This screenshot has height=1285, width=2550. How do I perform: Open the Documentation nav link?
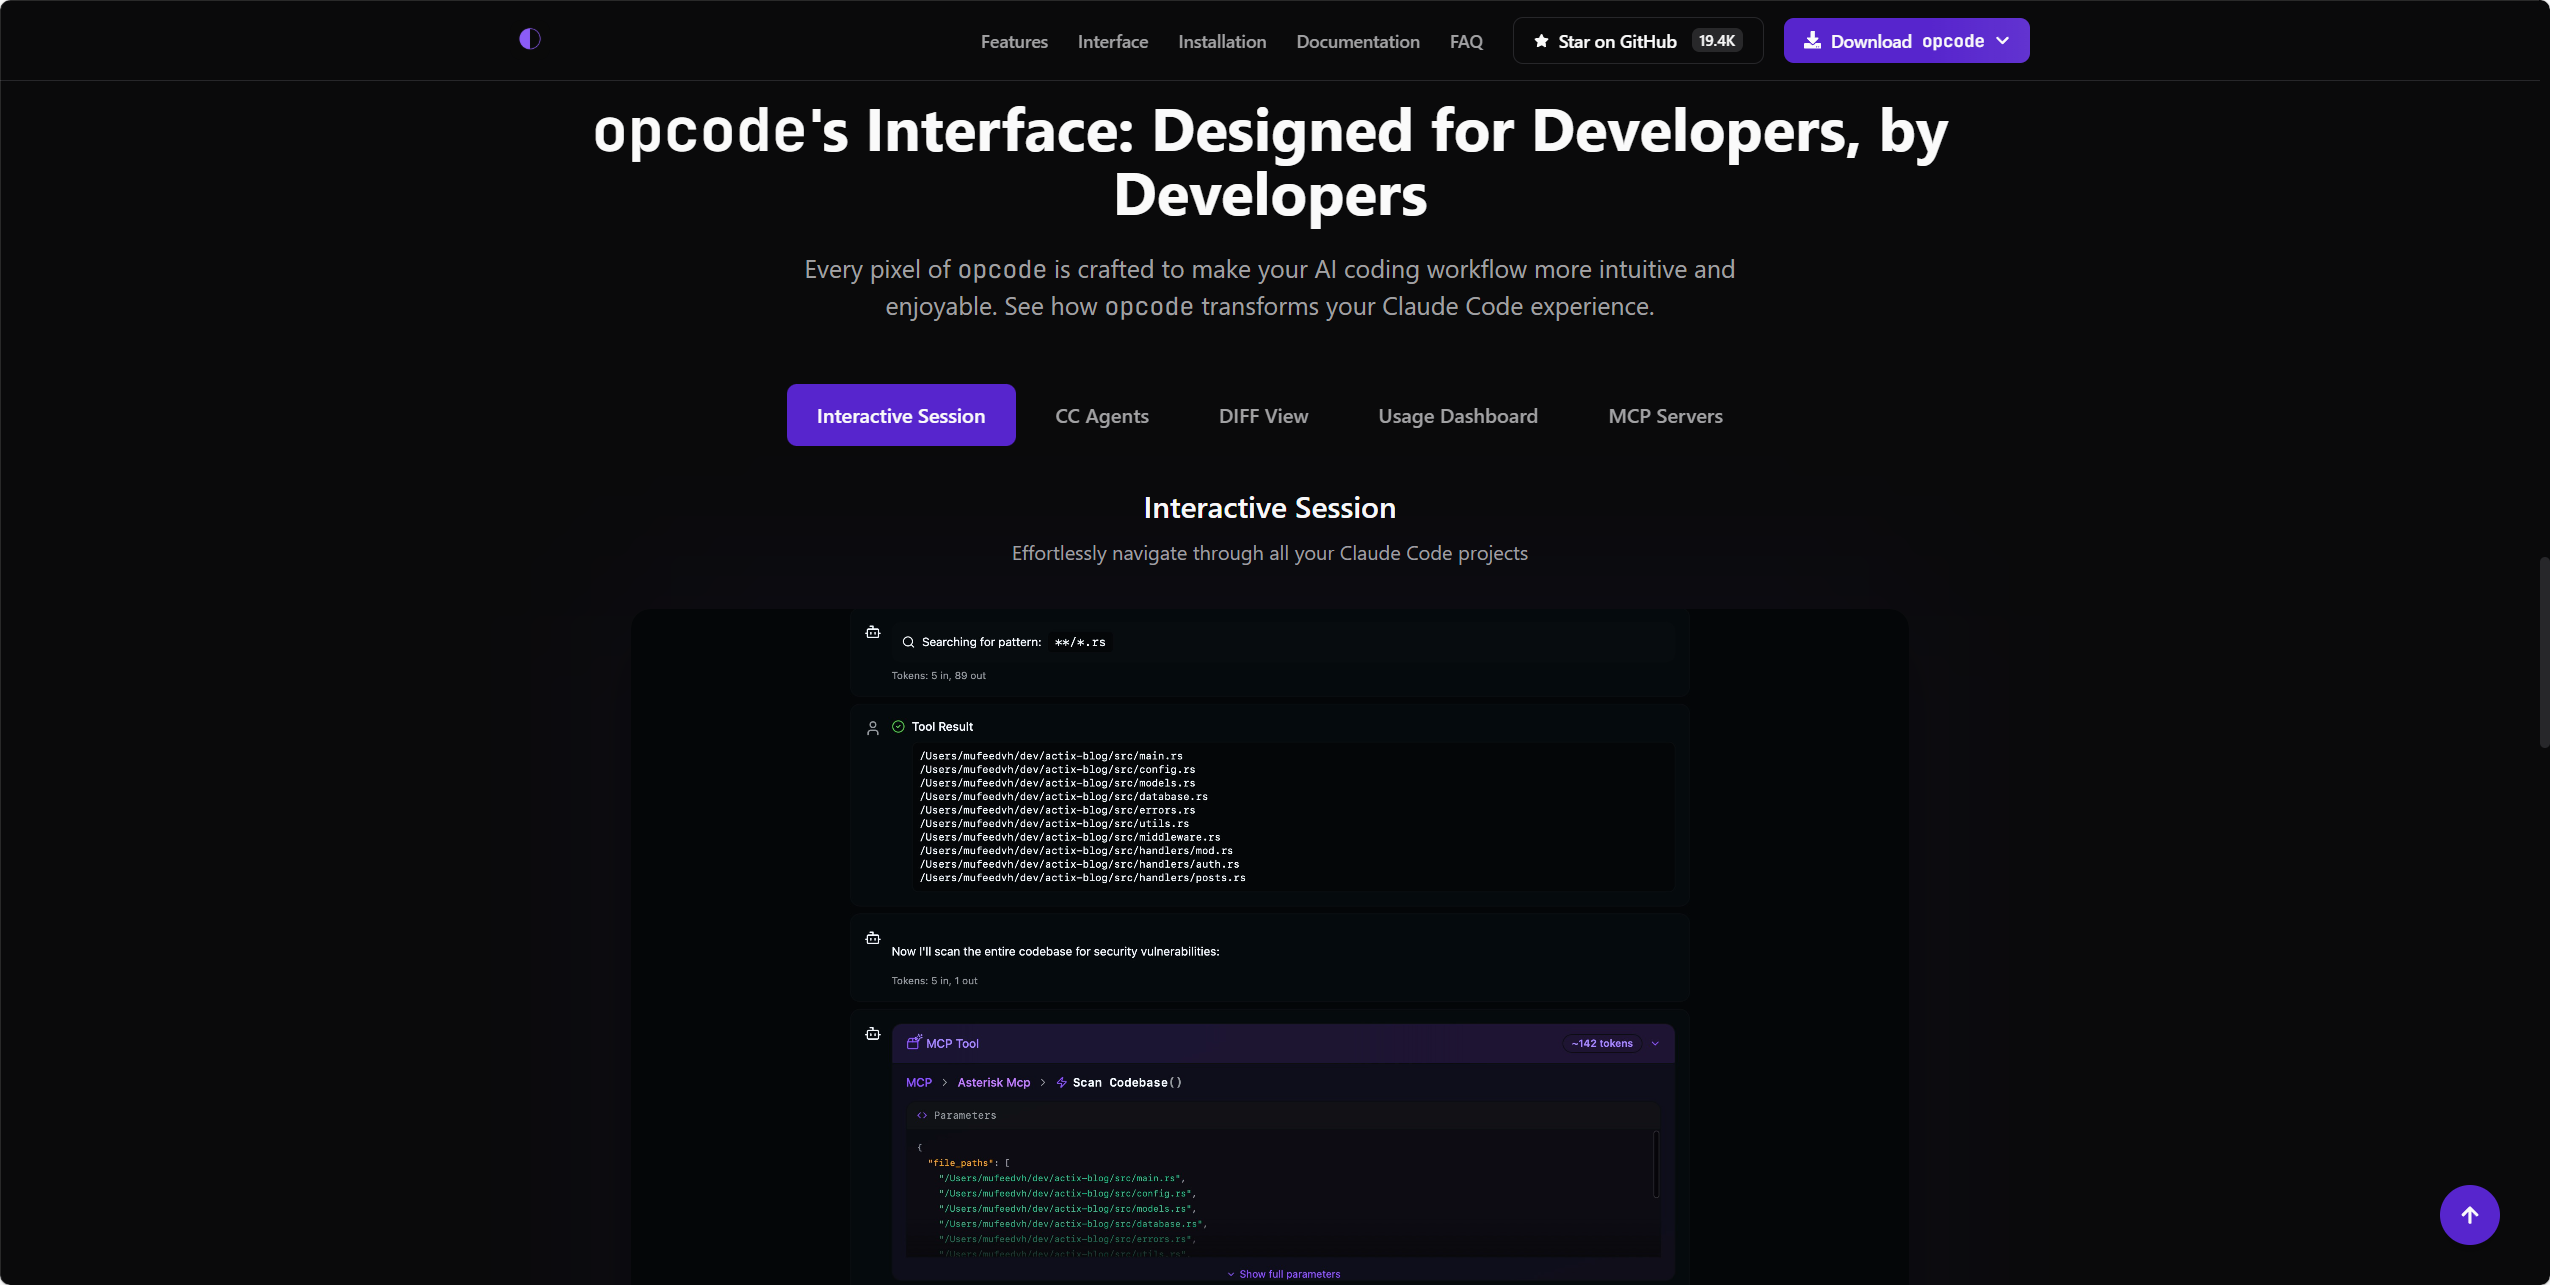pyautogui.click(x=1357, y=41)
